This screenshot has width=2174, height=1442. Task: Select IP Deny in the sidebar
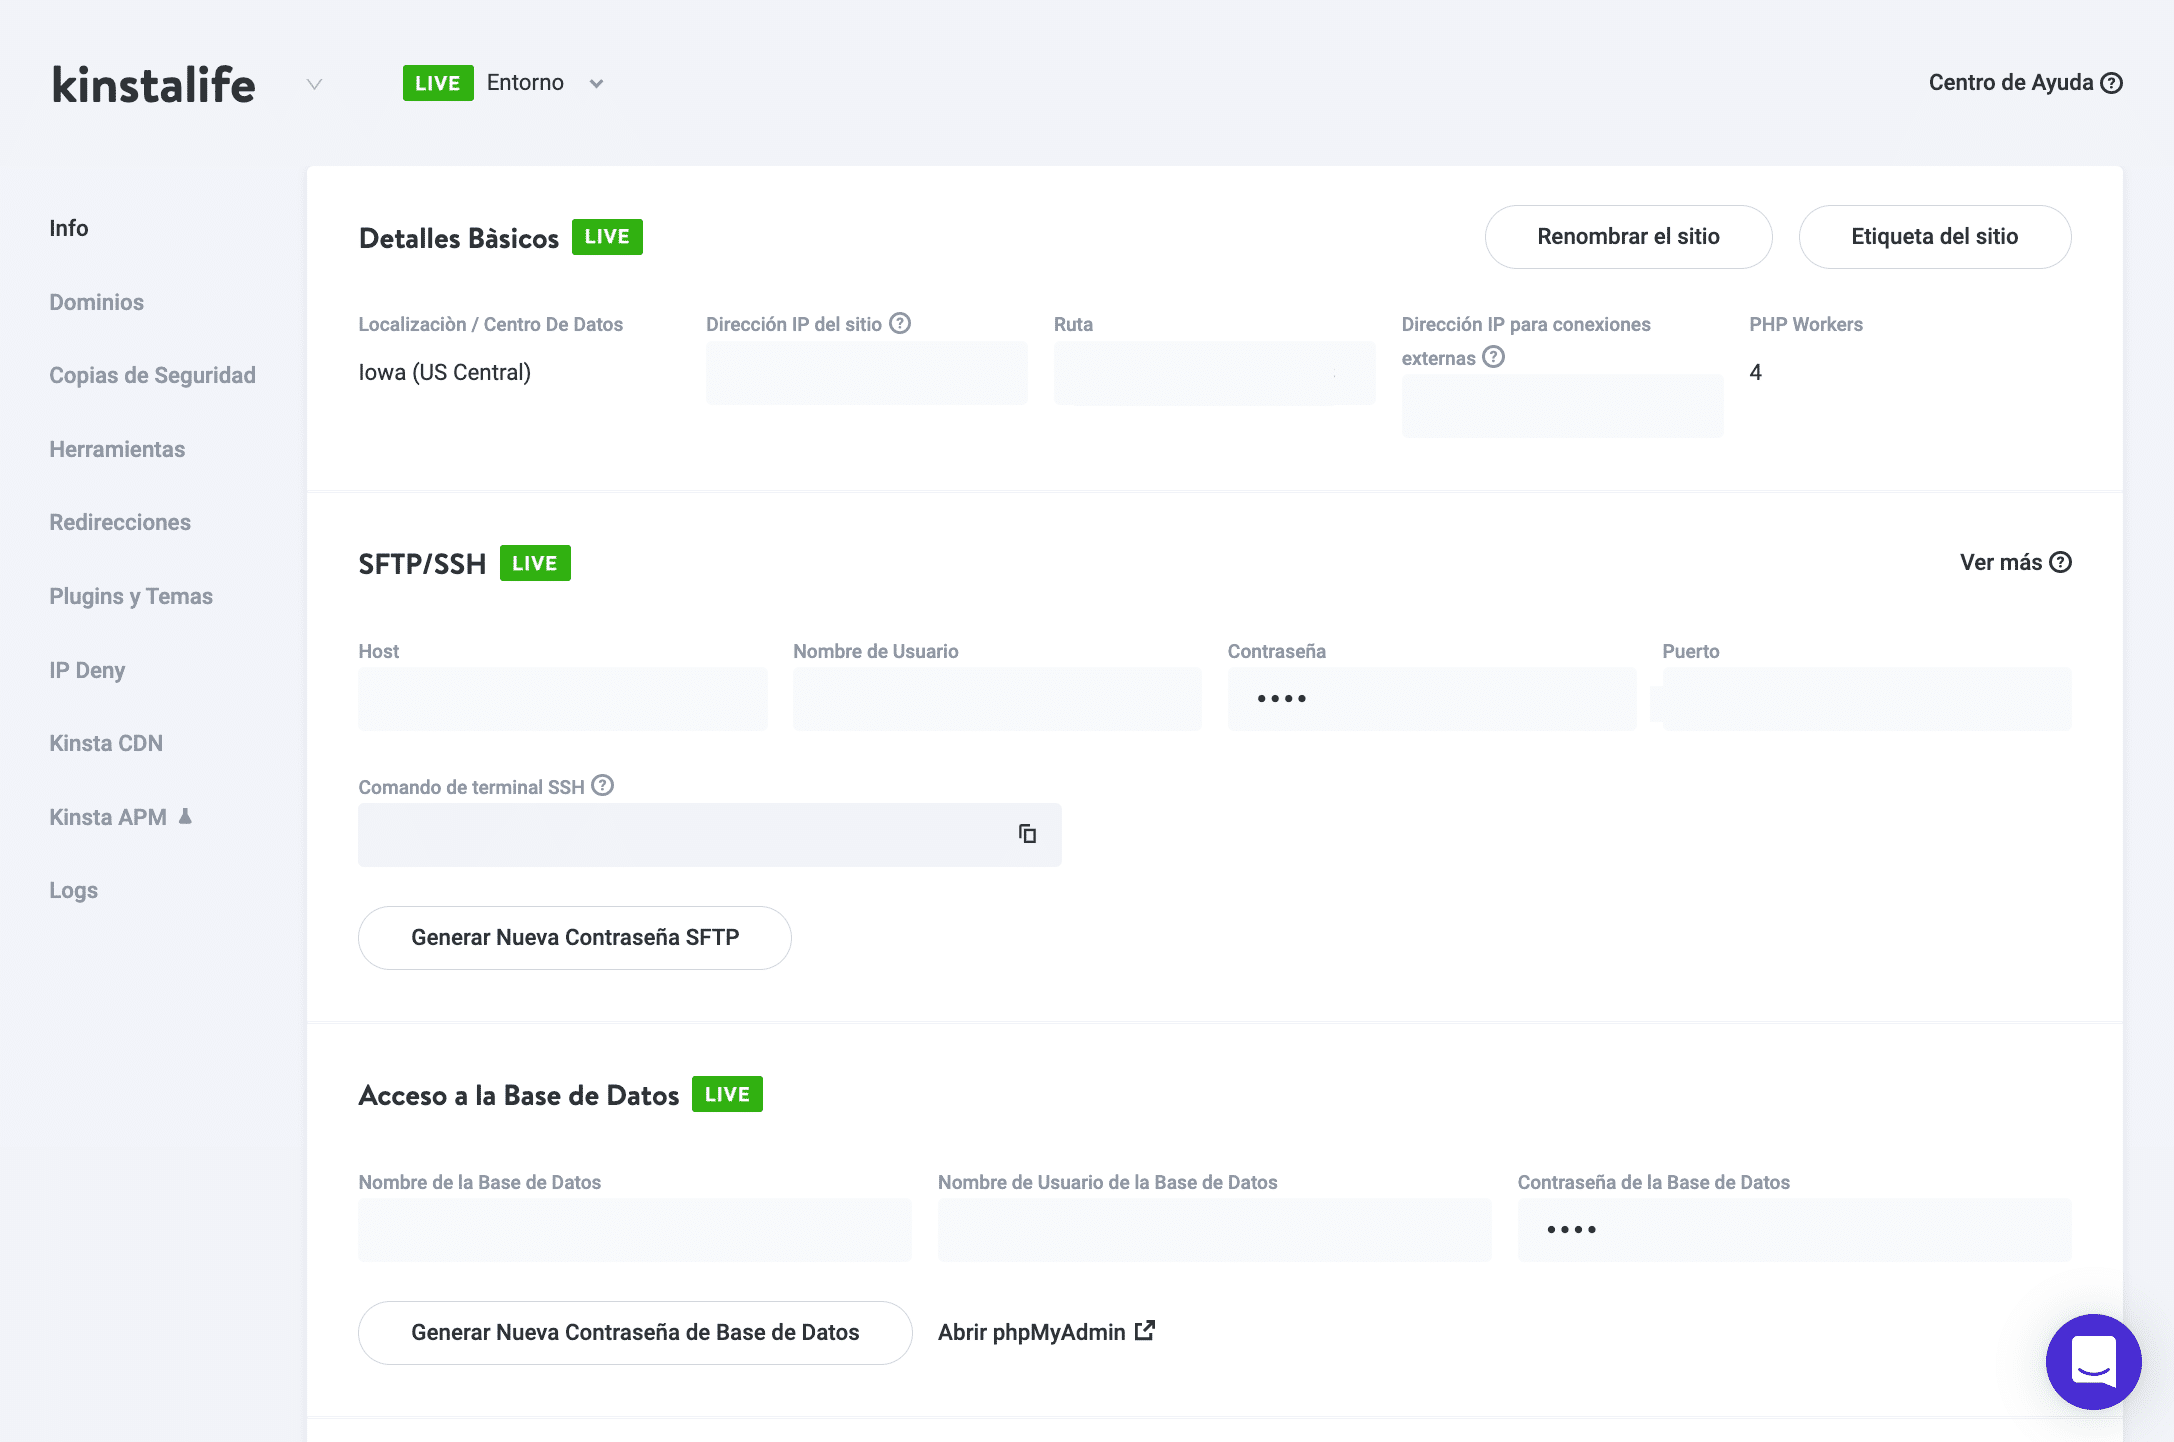(x=87, y=670)
